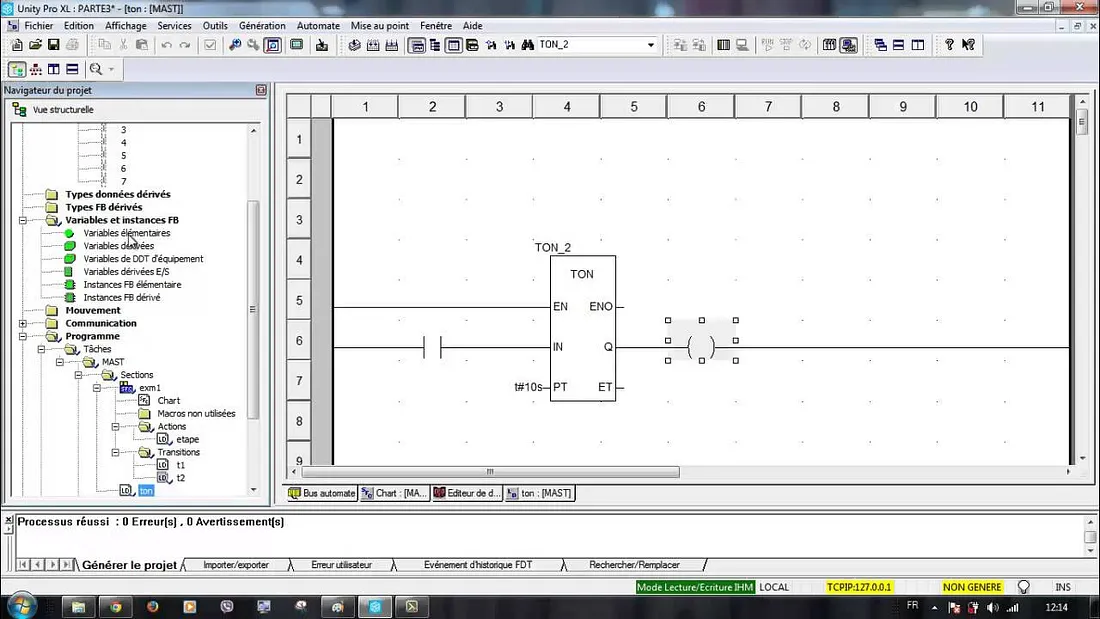
Task: Click the Zoom out magnifier icon
Action: point(253,45)
